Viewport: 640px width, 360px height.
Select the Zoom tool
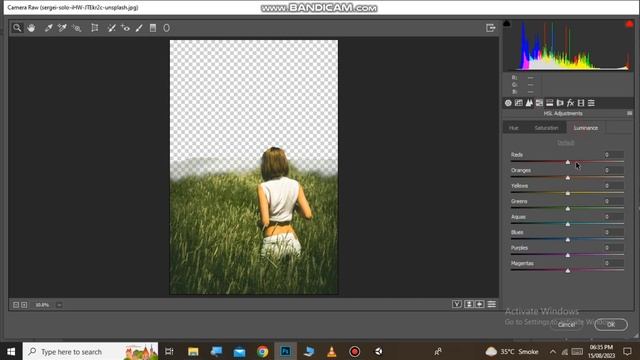pos(17,28)
